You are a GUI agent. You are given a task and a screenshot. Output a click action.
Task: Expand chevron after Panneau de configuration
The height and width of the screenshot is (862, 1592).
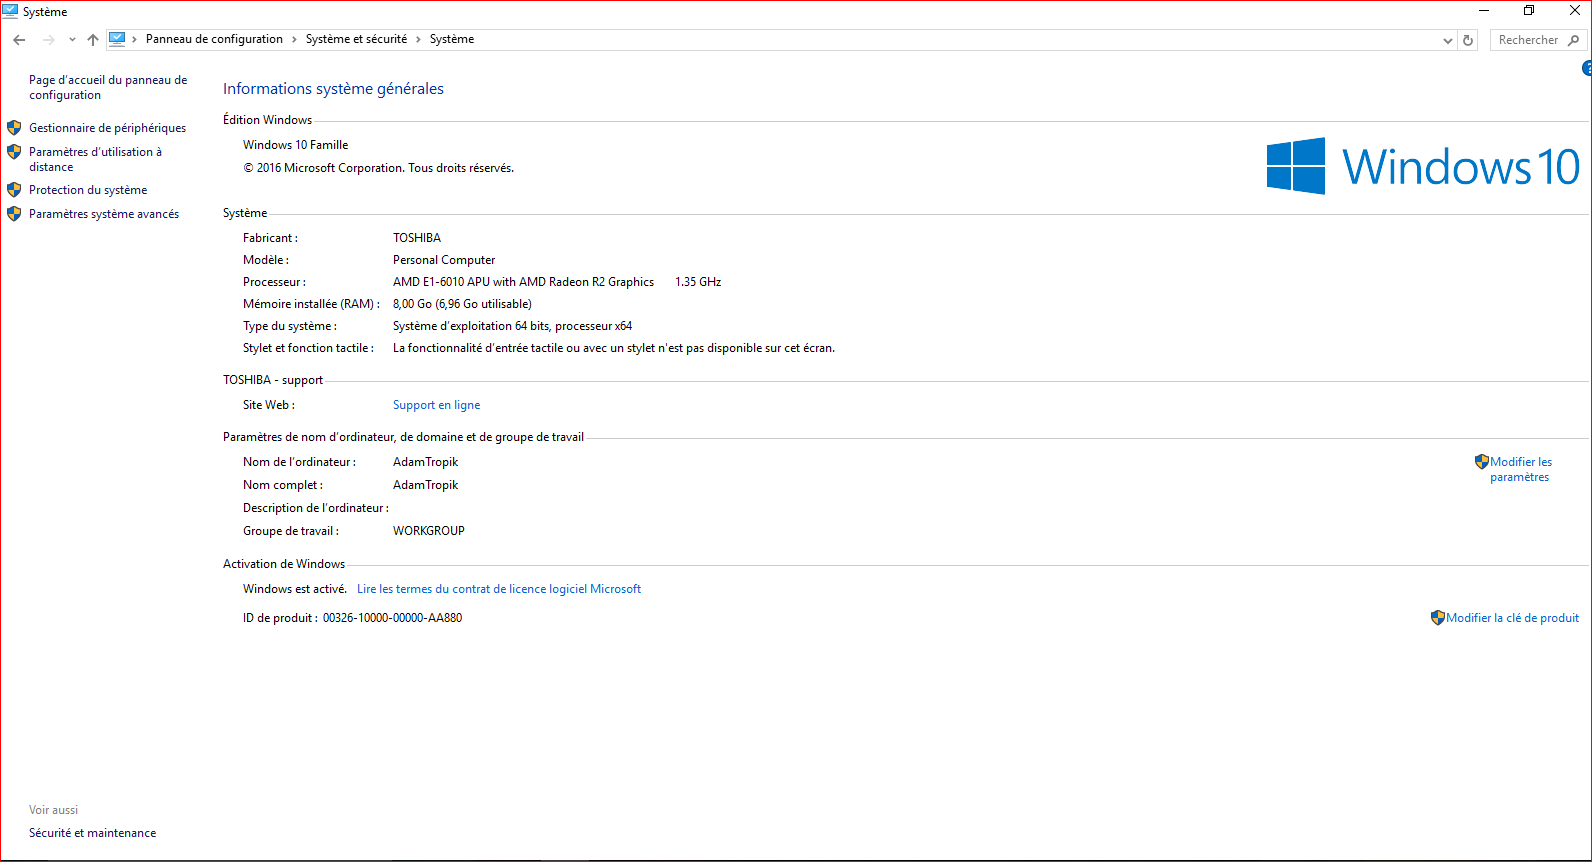coord(294,40)
